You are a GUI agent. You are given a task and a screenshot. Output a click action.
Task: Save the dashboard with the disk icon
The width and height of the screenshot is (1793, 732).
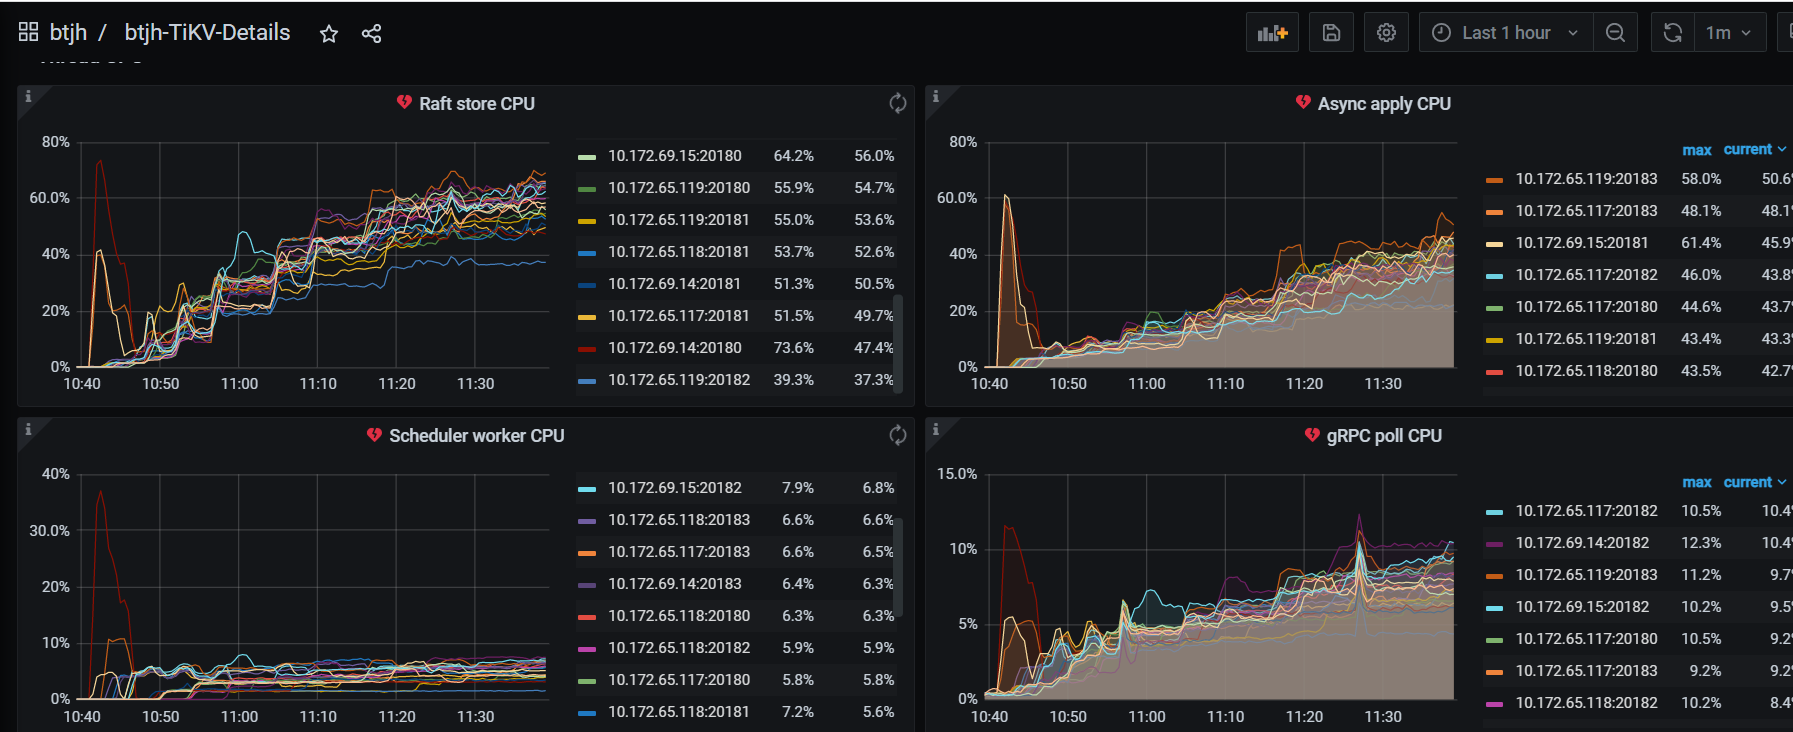pyautogui.click(x=1331, y=33)
